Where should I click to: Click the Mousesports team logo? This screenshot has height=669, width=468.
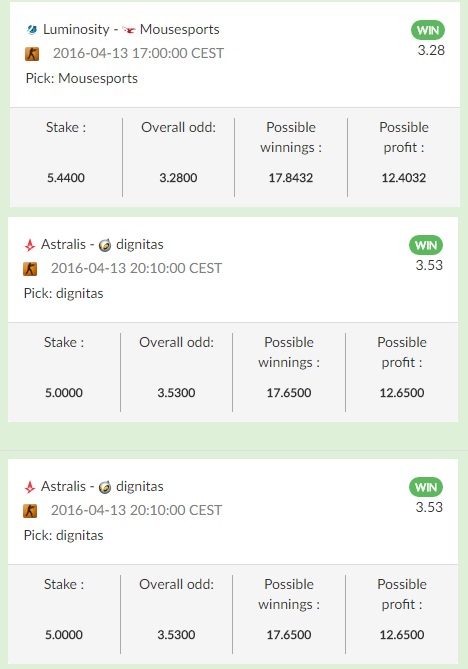coord(129,30)
